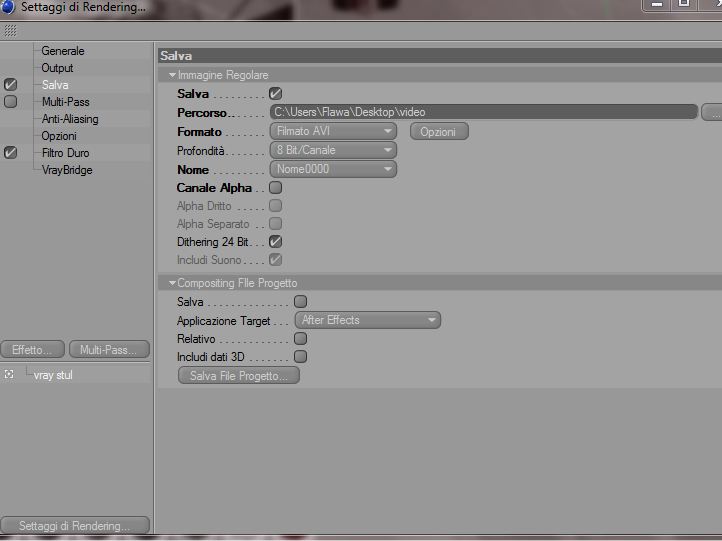The width and height of the screenshot is (722, 541).
Task: Select Opzioni in settings list
Action: click(59, 136)
